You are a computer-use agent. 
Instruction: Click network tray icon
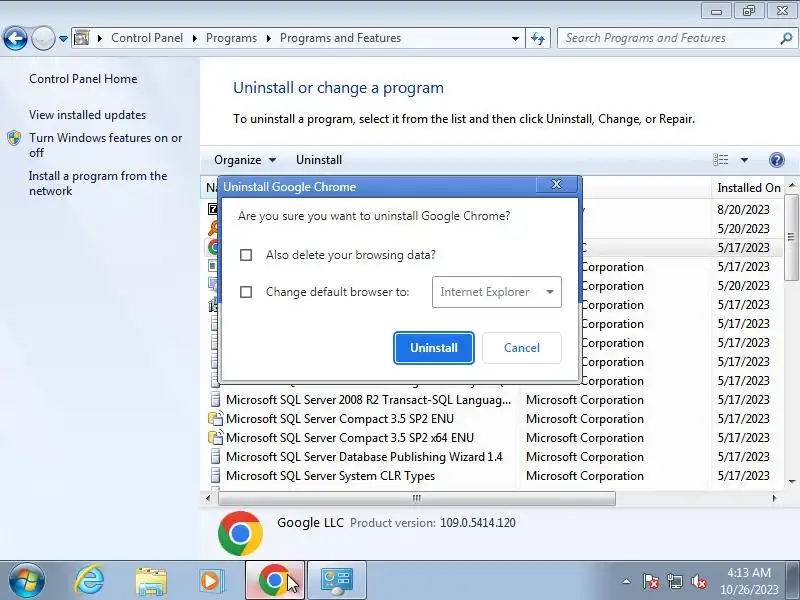coord(674,581)
